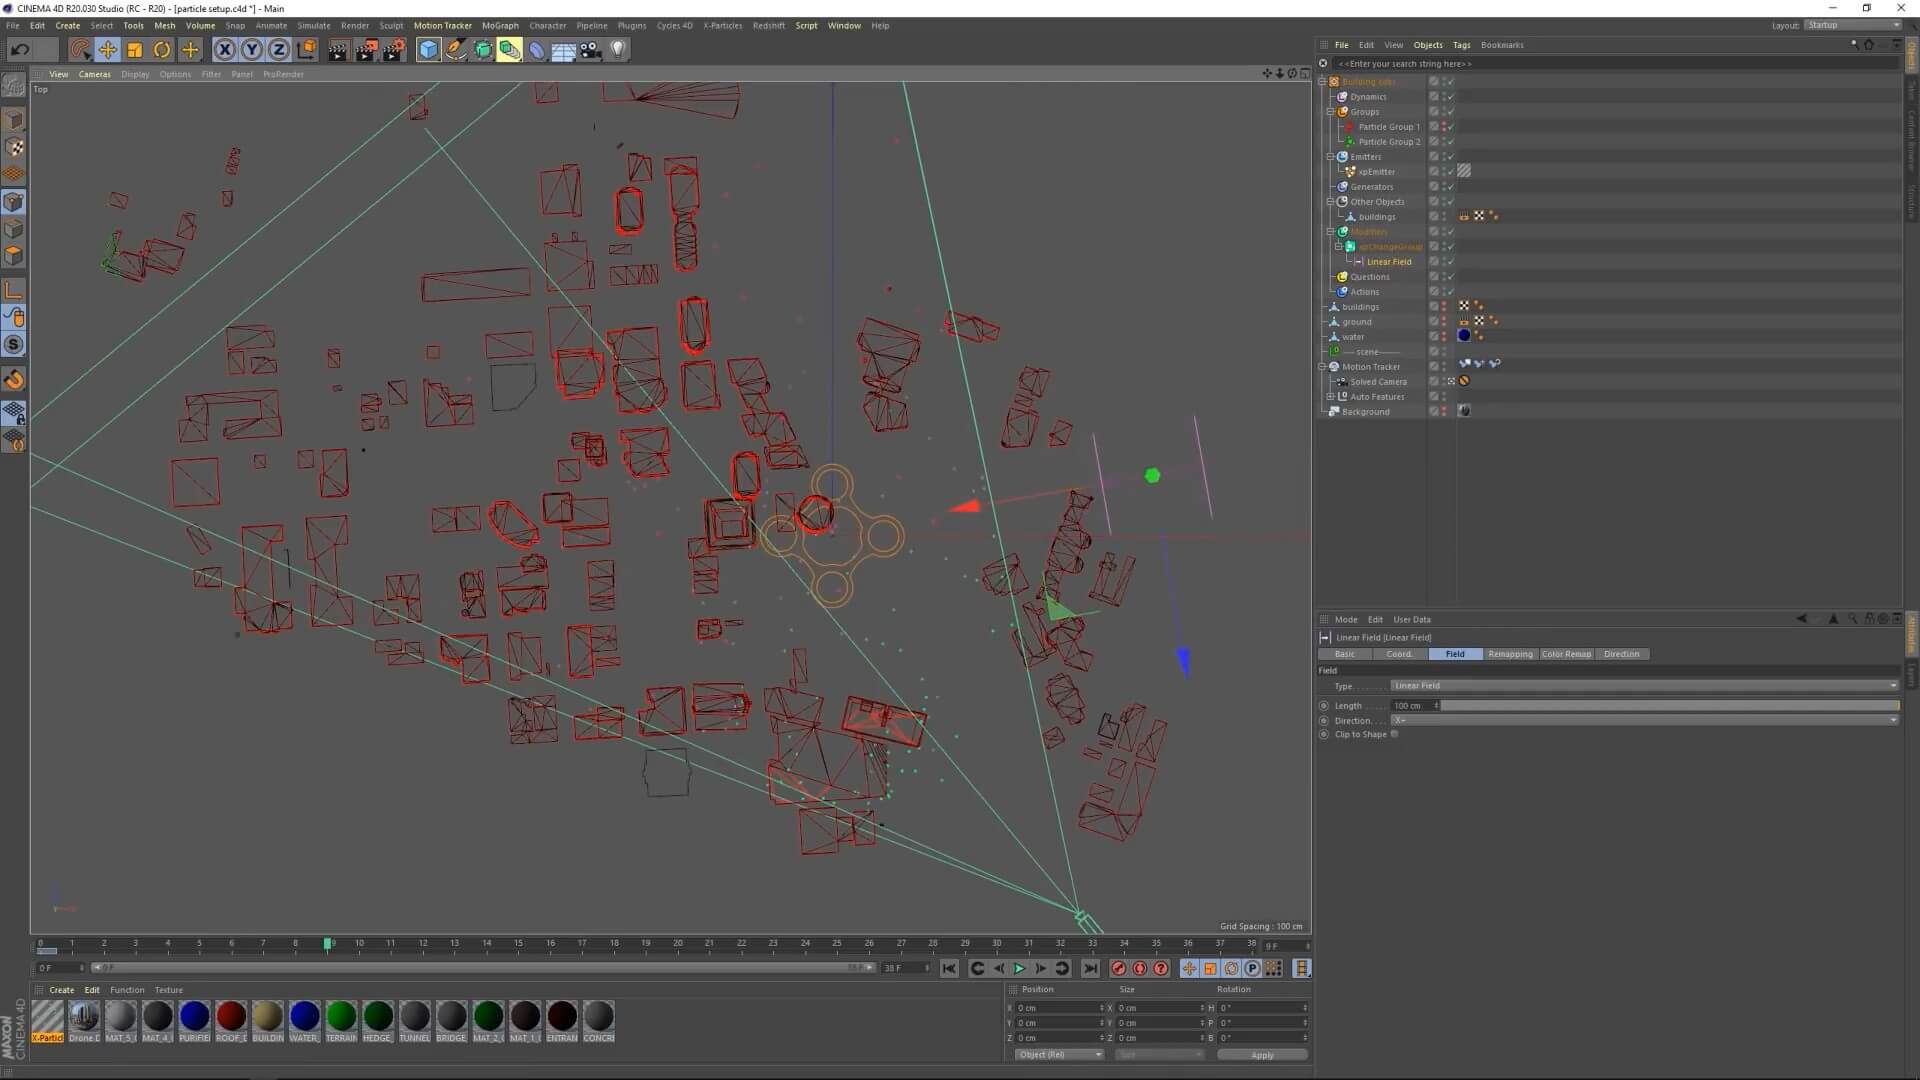Toggle enable checkmark for xpEmitter
The width and height of the screenshot is (1920, 1080).
(1450, 172)
